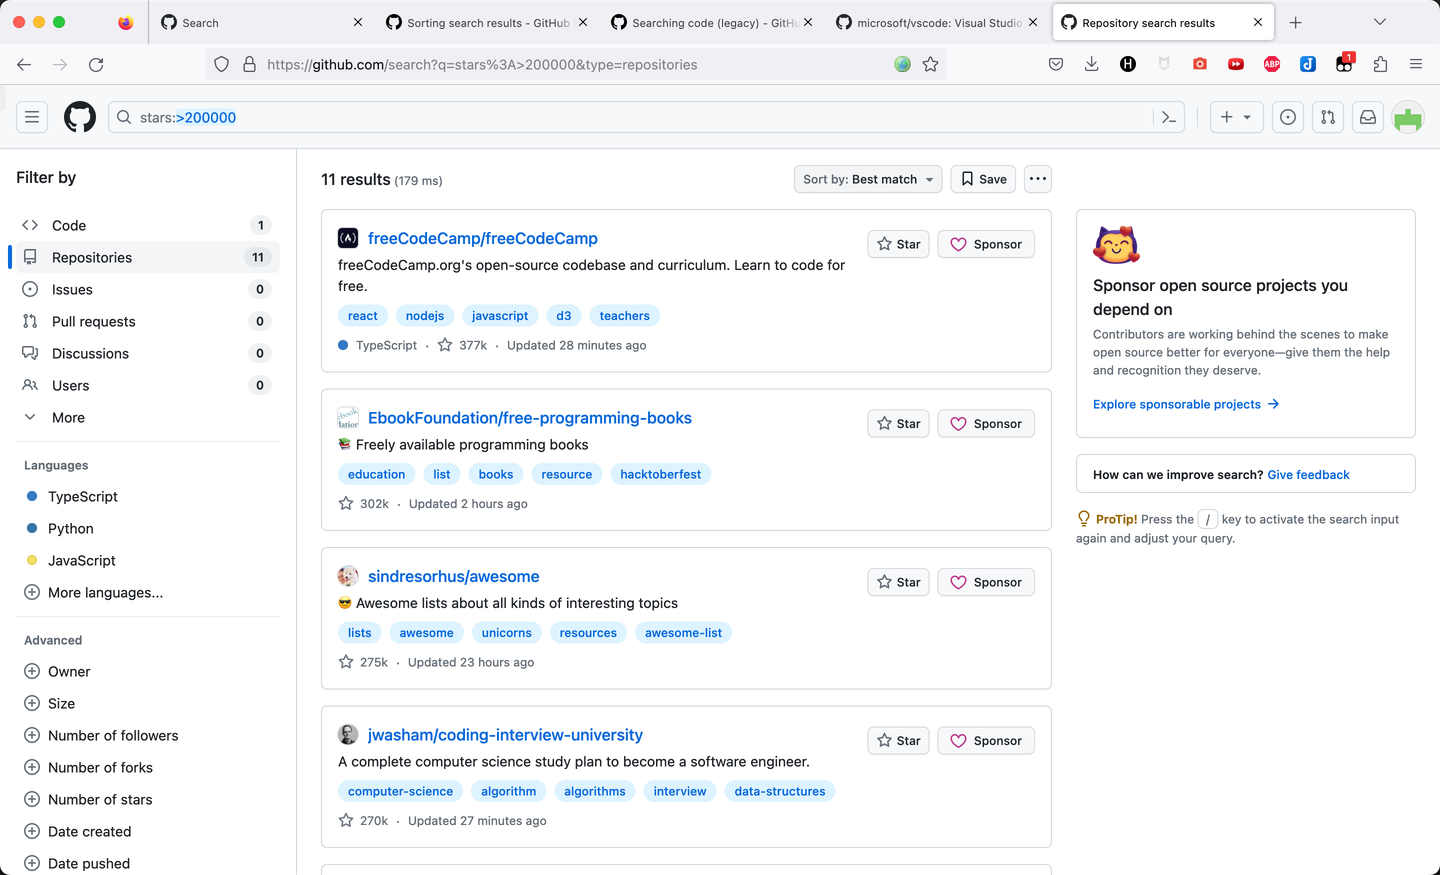Click freeCodeCamp repository avatar
The height and width of the screenshot is (875, 1440).
tap(348, 238)
